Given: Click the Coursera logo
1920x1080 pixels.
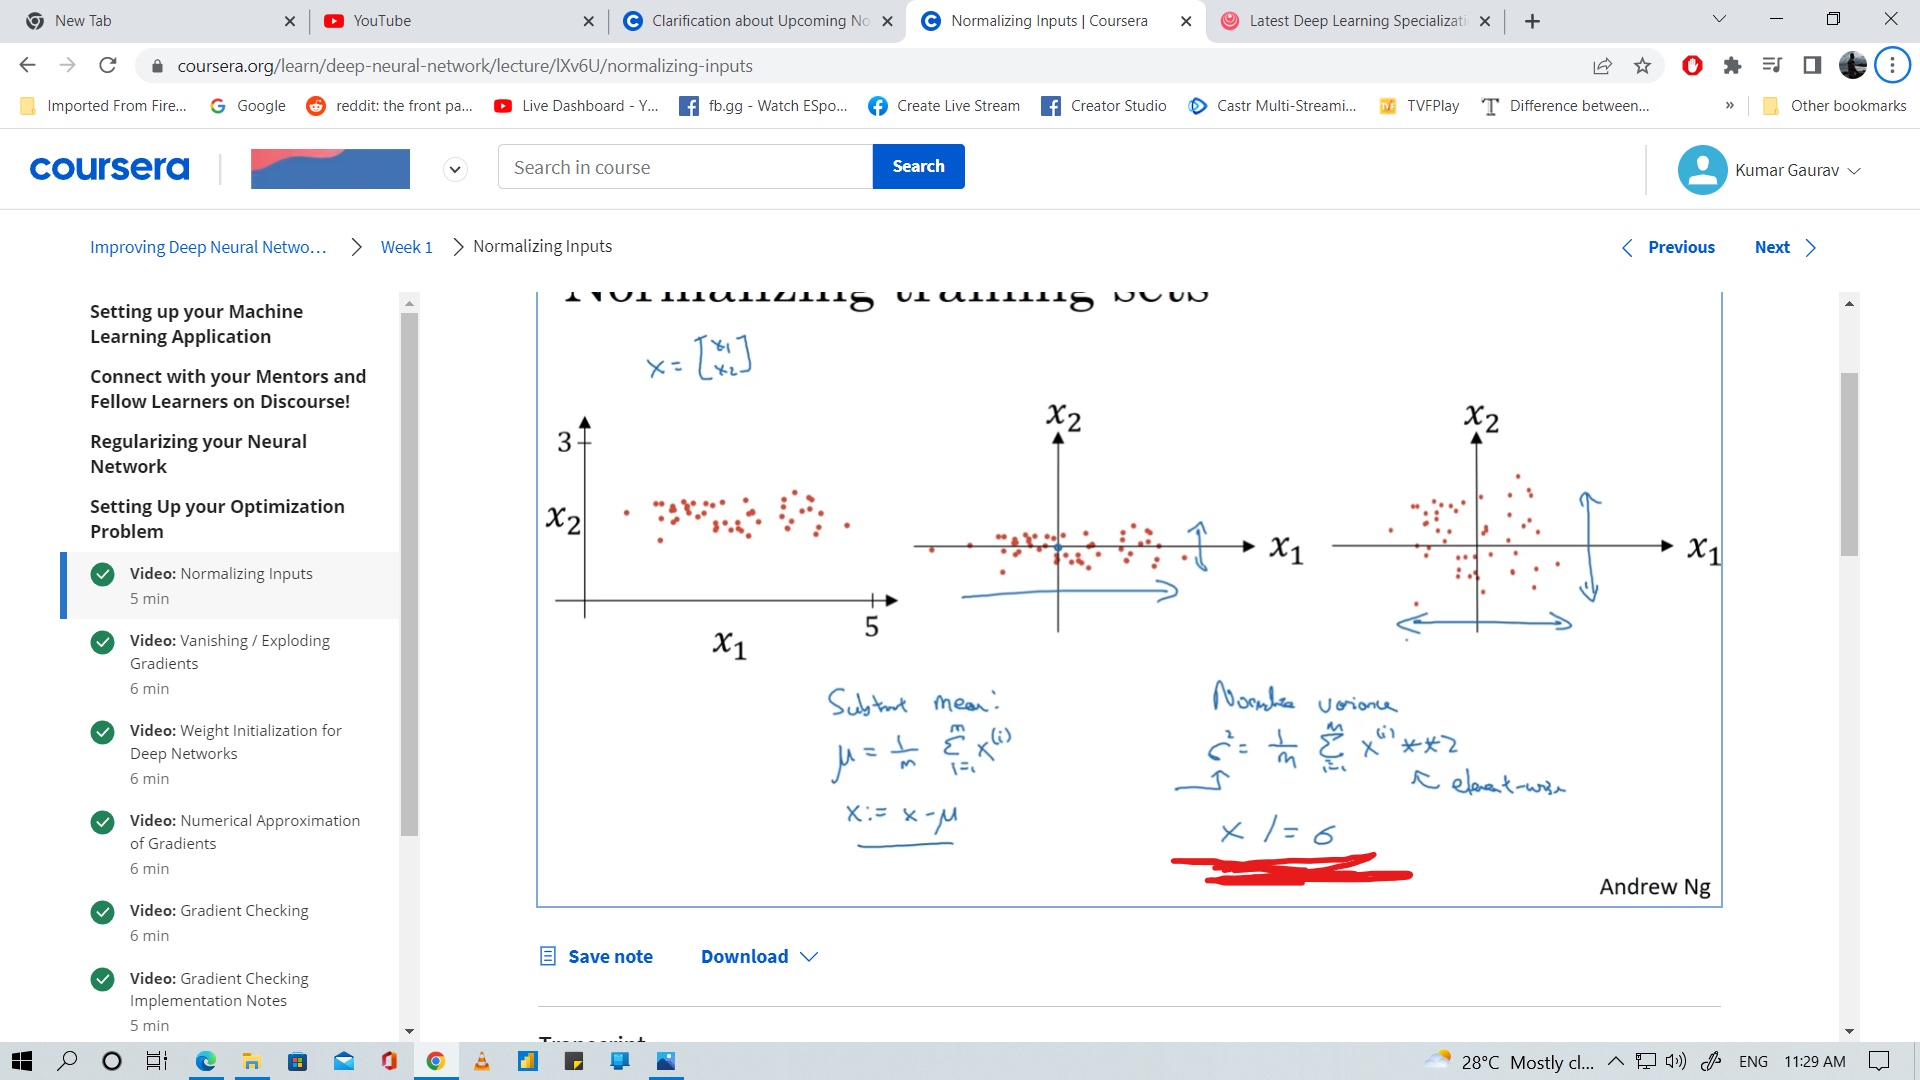Looking at the screenshot, I should 109,168.
